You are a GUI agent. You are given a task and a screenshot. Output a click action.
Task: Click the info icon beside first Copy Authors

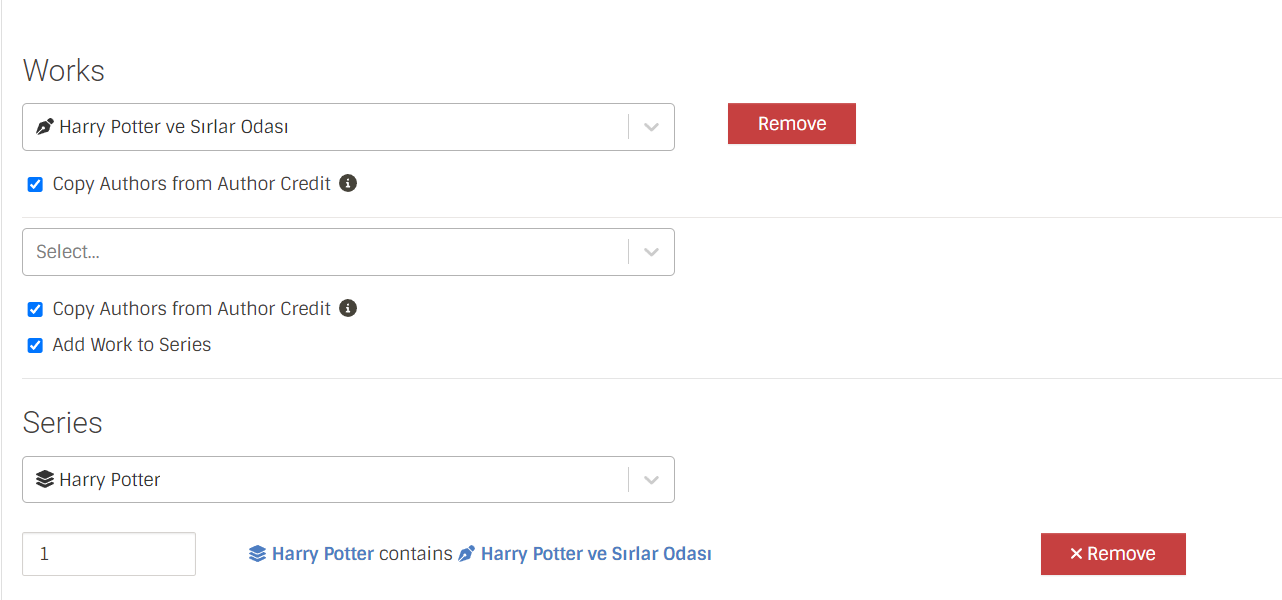(348, 183)
